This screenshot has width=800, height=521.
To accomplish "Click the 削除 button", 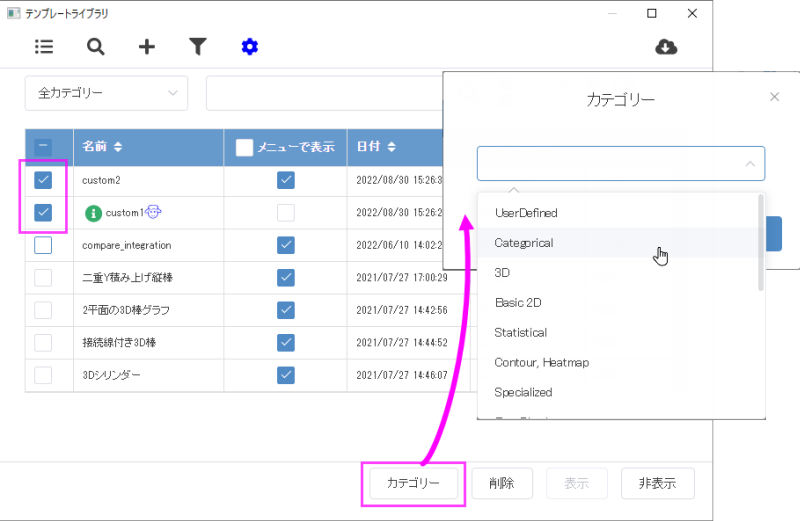I will click(502, 483).
